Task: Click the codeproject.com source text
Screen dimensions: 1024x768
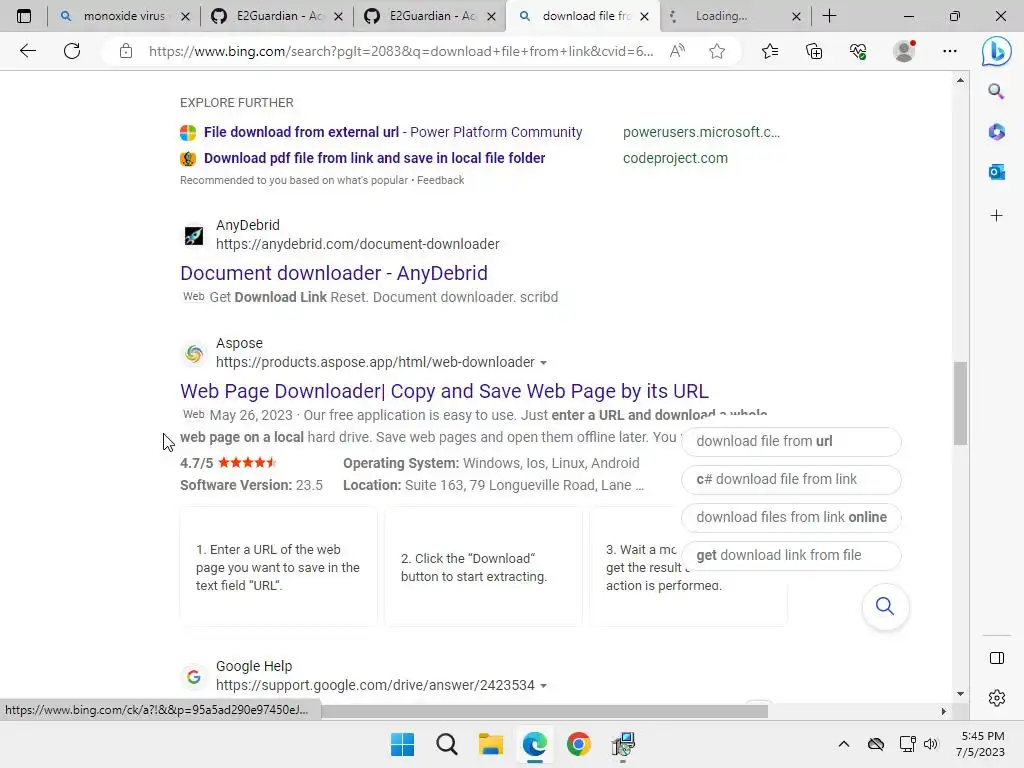Action: [x=675, y=158]
